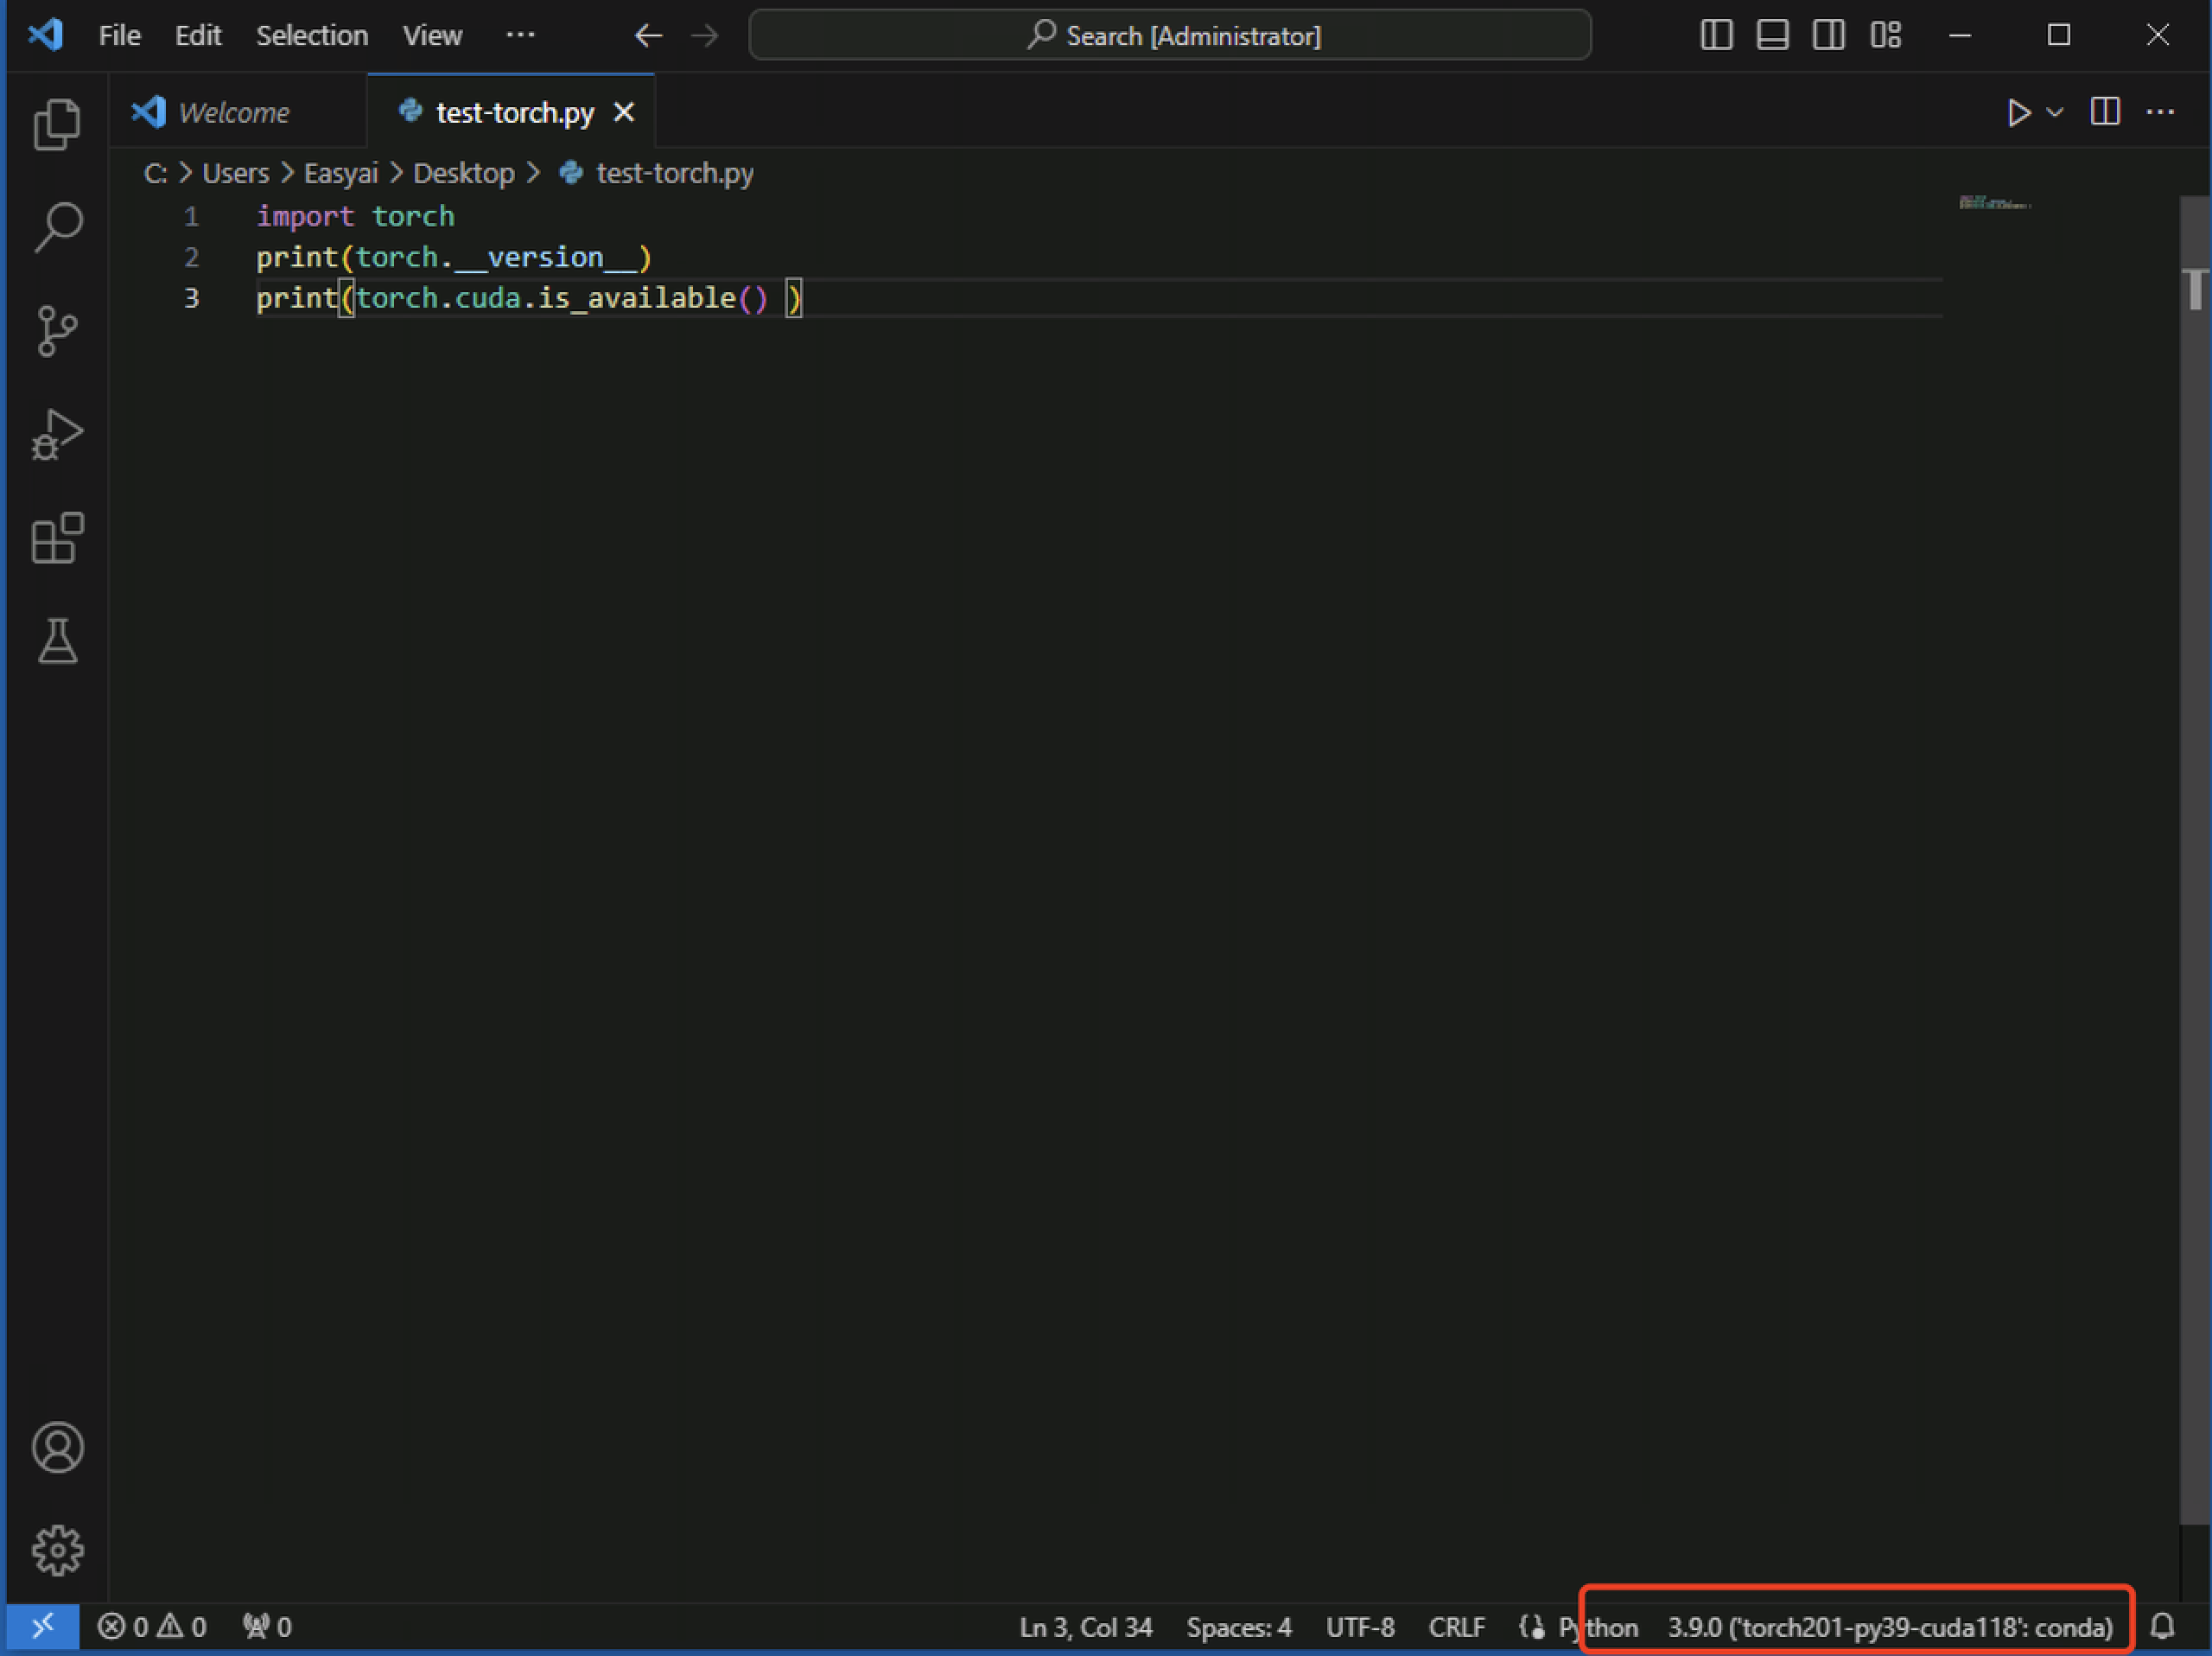The width and height of the screenshot is (2212, 1656).
Task: Select the conda Python 3.9.0 interpreter
Action: coord(1889,1627)
